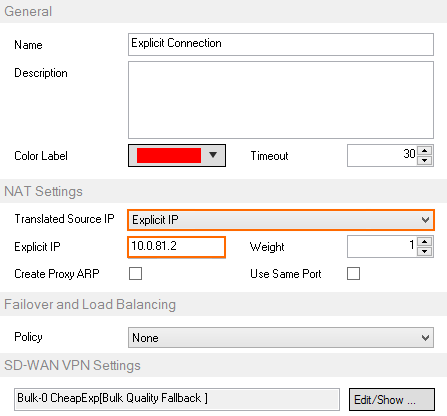
Task: Decrease Weight value with down arrow
Action: 424,251
